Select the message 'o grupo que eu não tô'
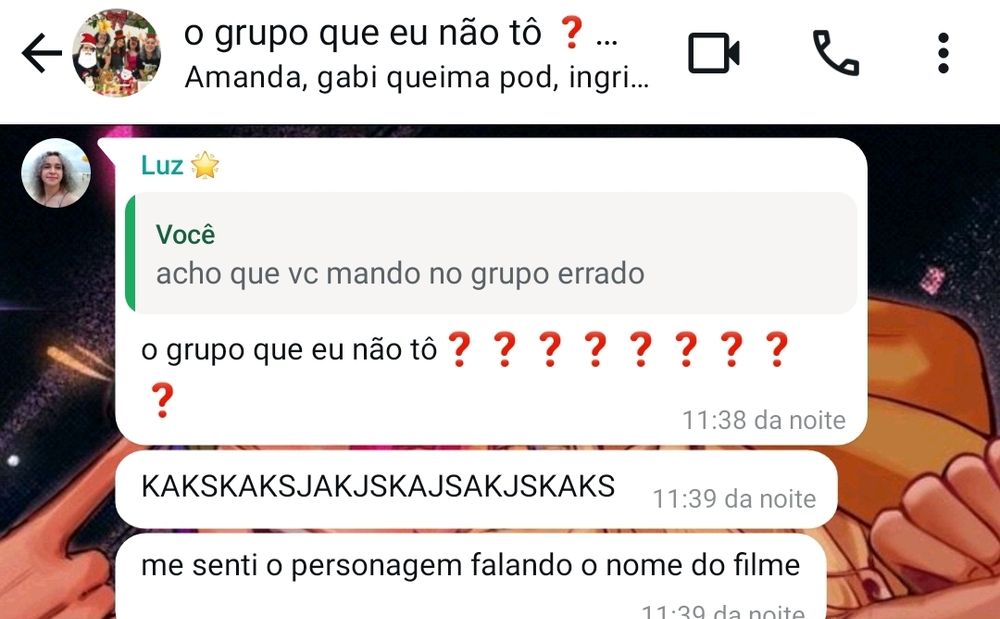The width and height of the screenshot is (1000, 619). 289,351
